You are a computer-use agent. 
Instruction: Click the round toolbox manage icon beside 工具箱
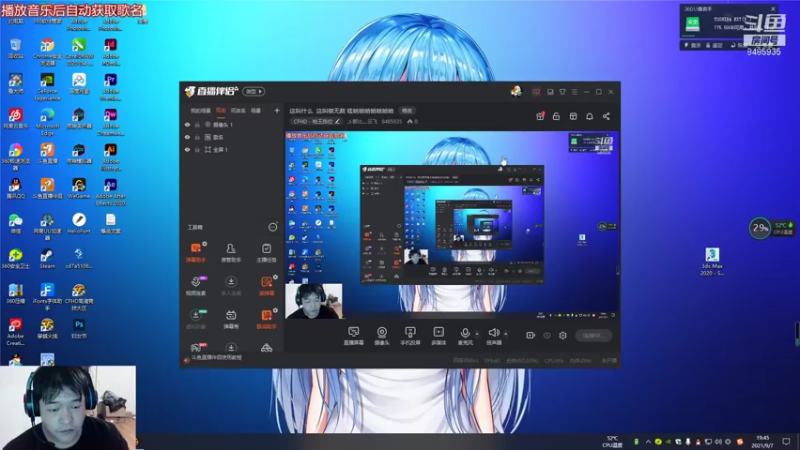click(273, 227)
